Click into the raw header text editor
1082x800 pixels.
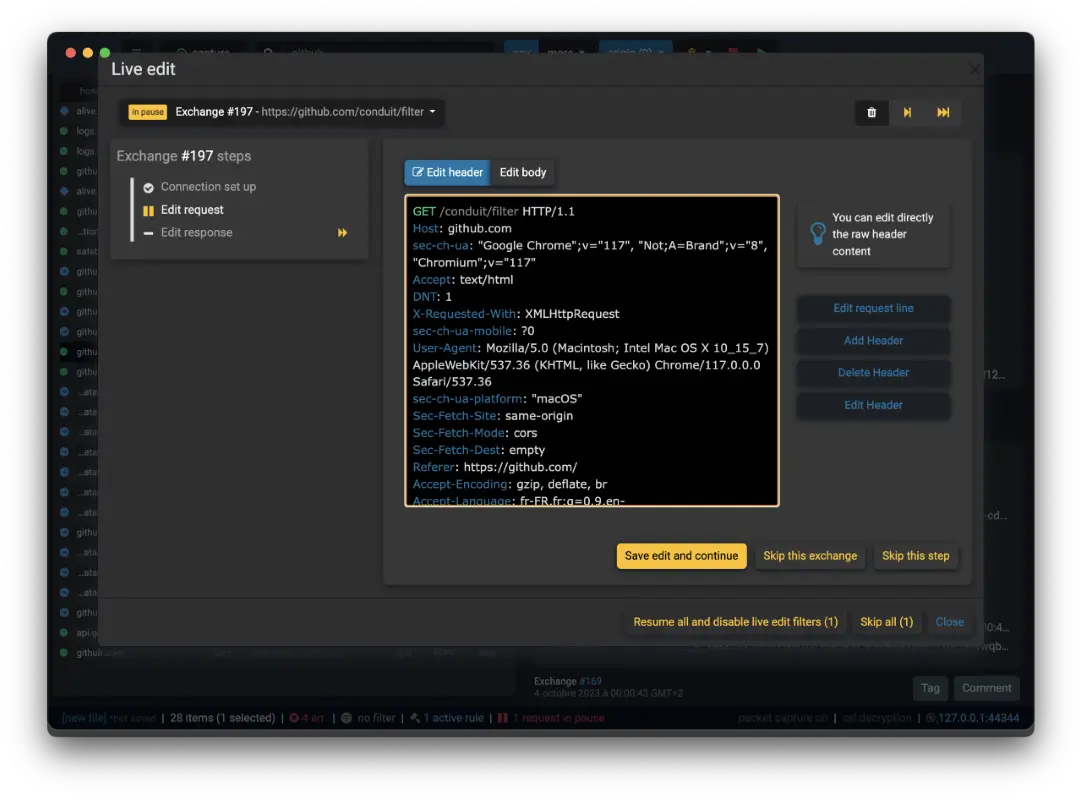point(591,351)
